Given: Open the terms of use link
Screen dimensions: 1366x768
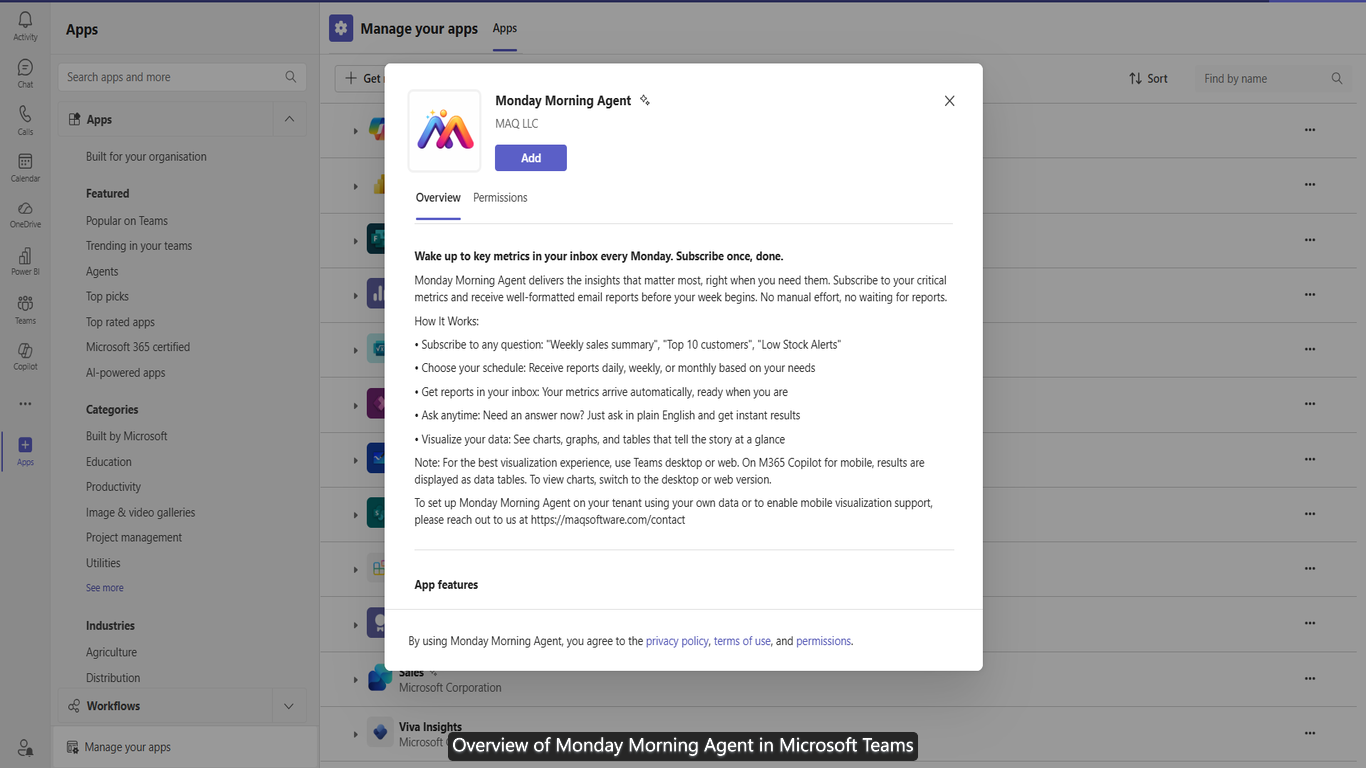Looking at the screenshot, I should pyautogui.click(x=742, y=641).
